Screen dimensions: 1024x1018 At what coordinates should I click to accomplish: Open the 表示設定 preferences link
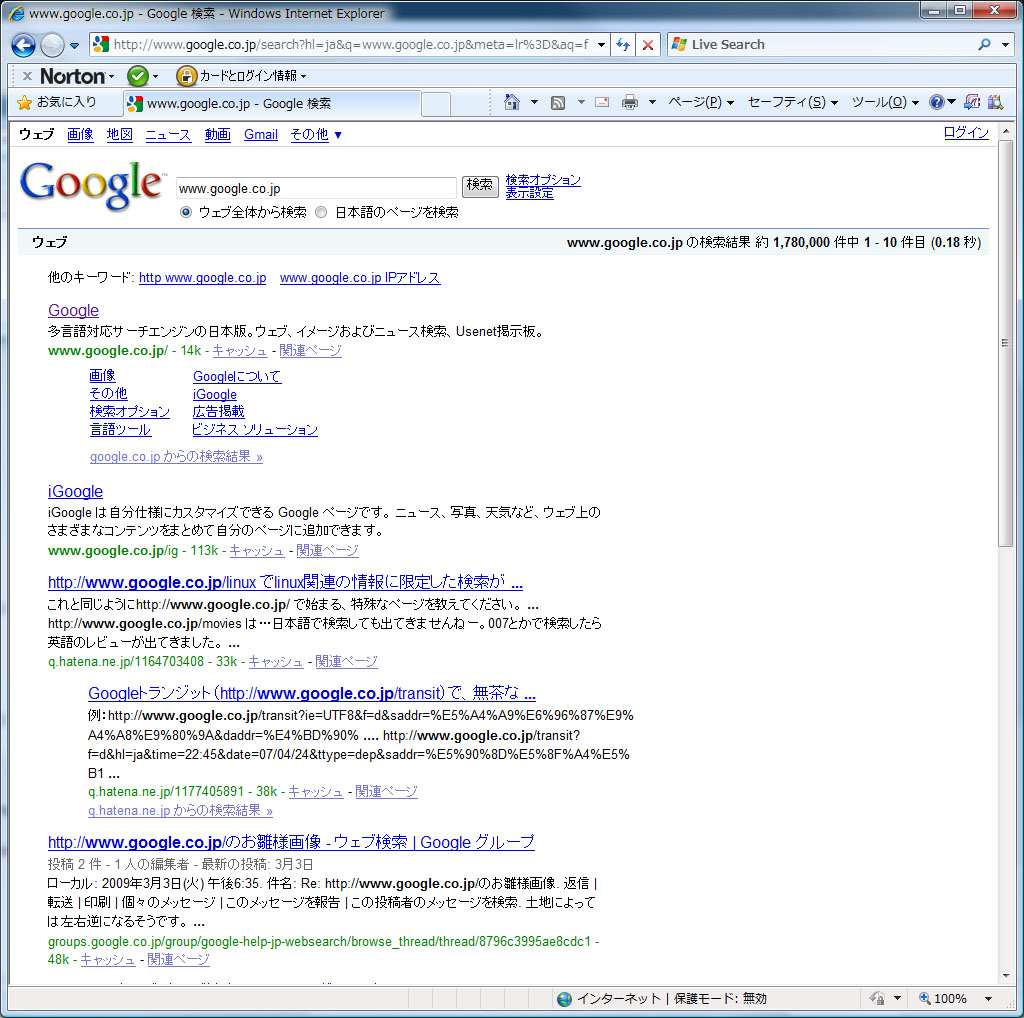click(529, 193)
